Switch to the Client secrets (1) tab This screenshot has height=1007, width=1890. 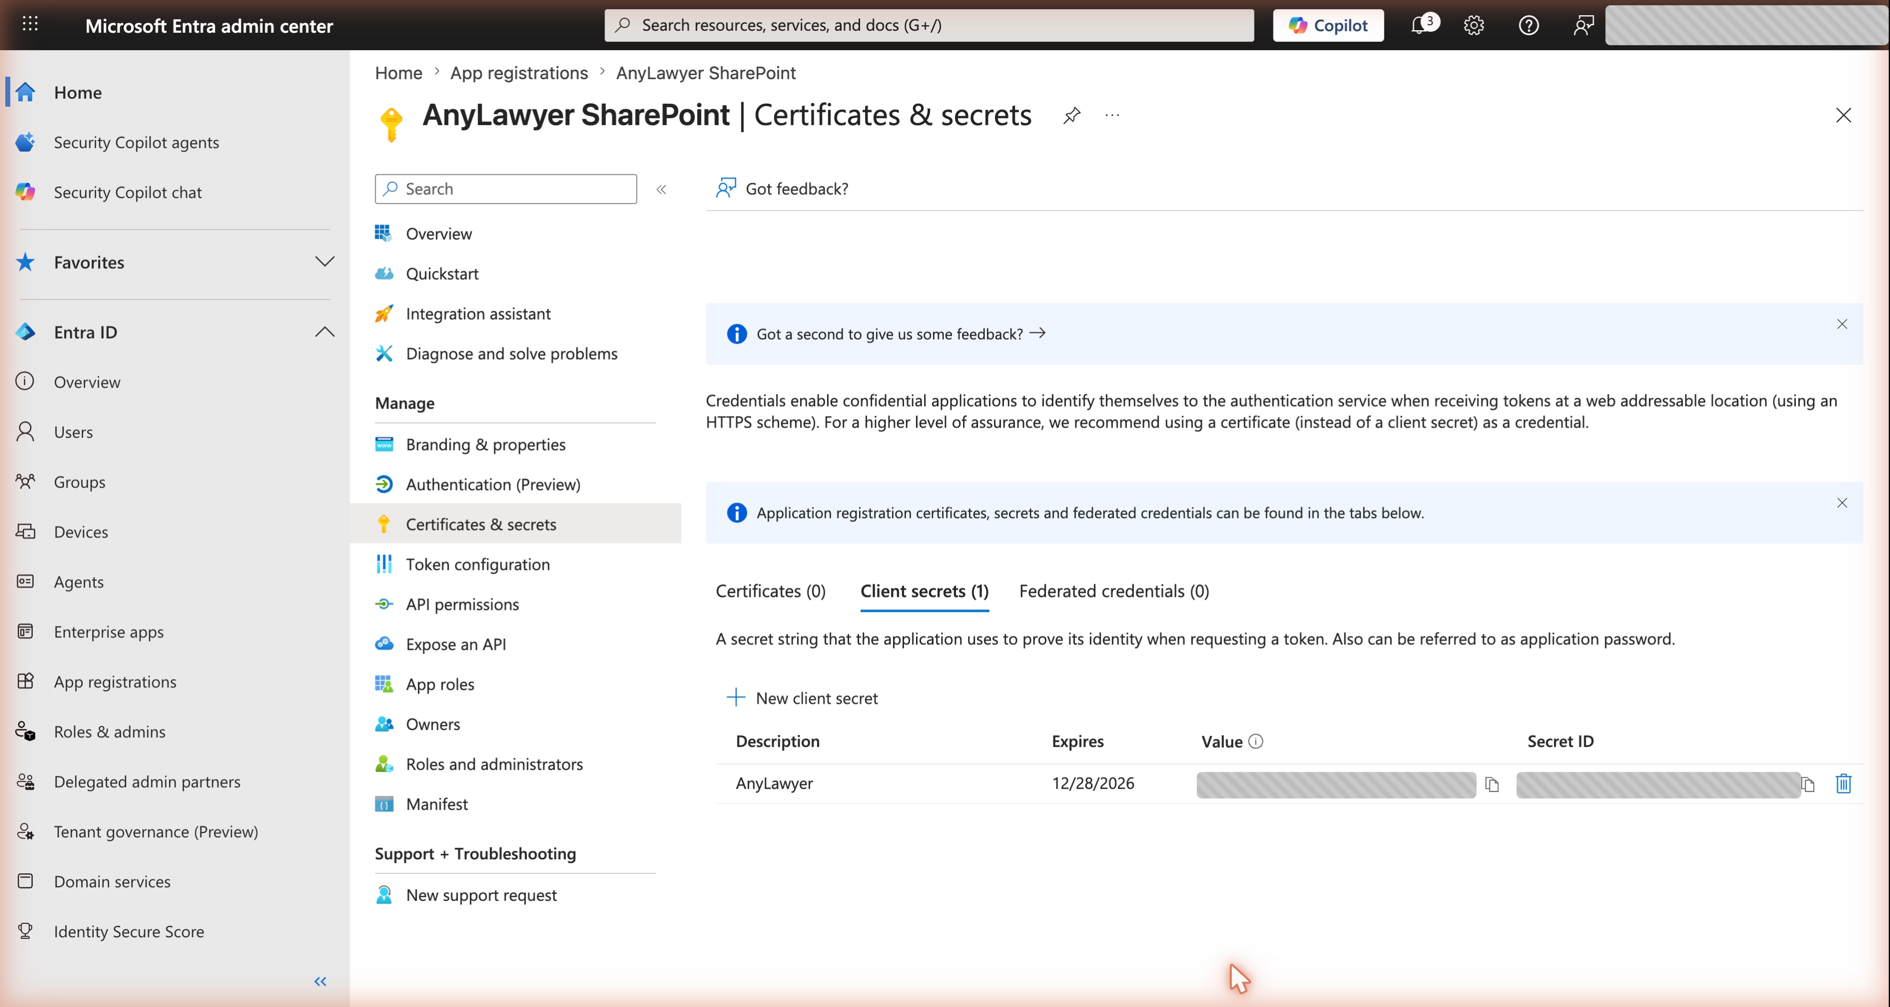(x=924, y=591)
